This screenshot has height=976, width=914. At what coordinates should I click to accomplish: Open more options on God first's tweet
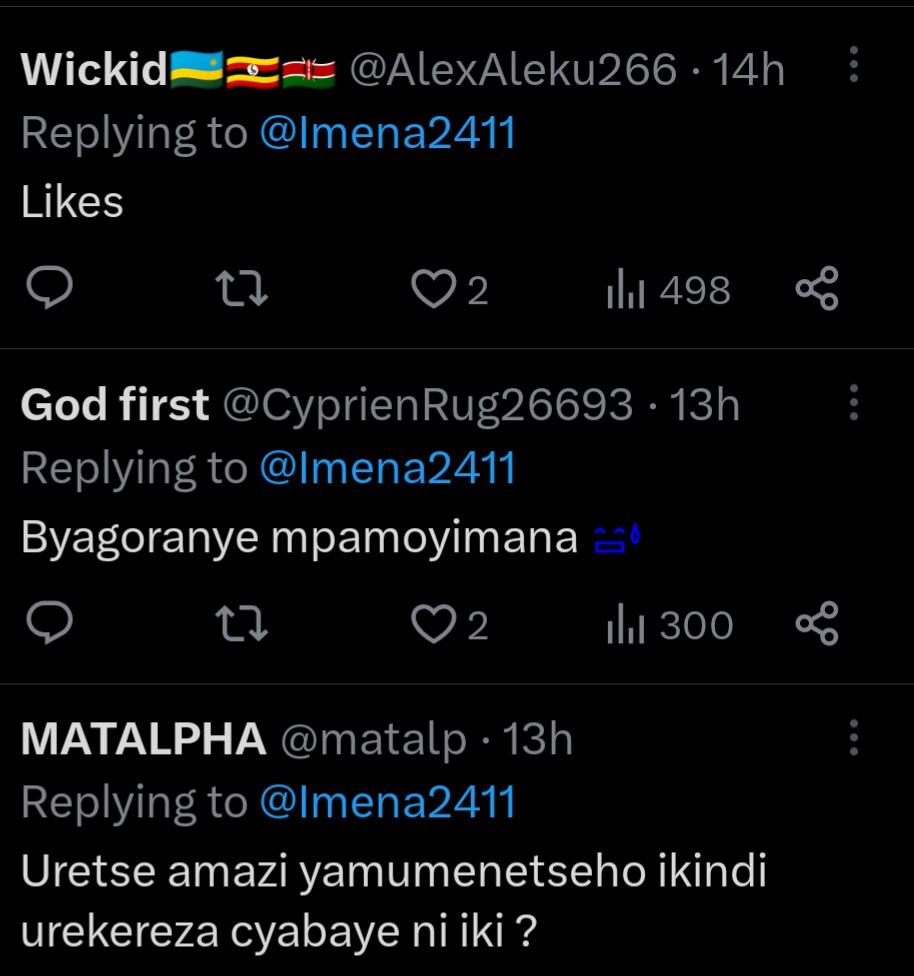pyautogui.click(x=853, y=401)
